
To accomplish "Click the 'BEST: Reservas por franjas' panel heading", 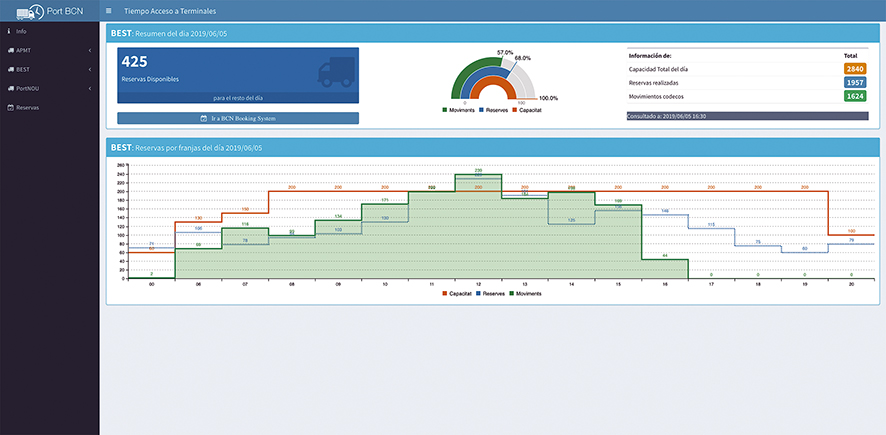I will tap(186, 147).
